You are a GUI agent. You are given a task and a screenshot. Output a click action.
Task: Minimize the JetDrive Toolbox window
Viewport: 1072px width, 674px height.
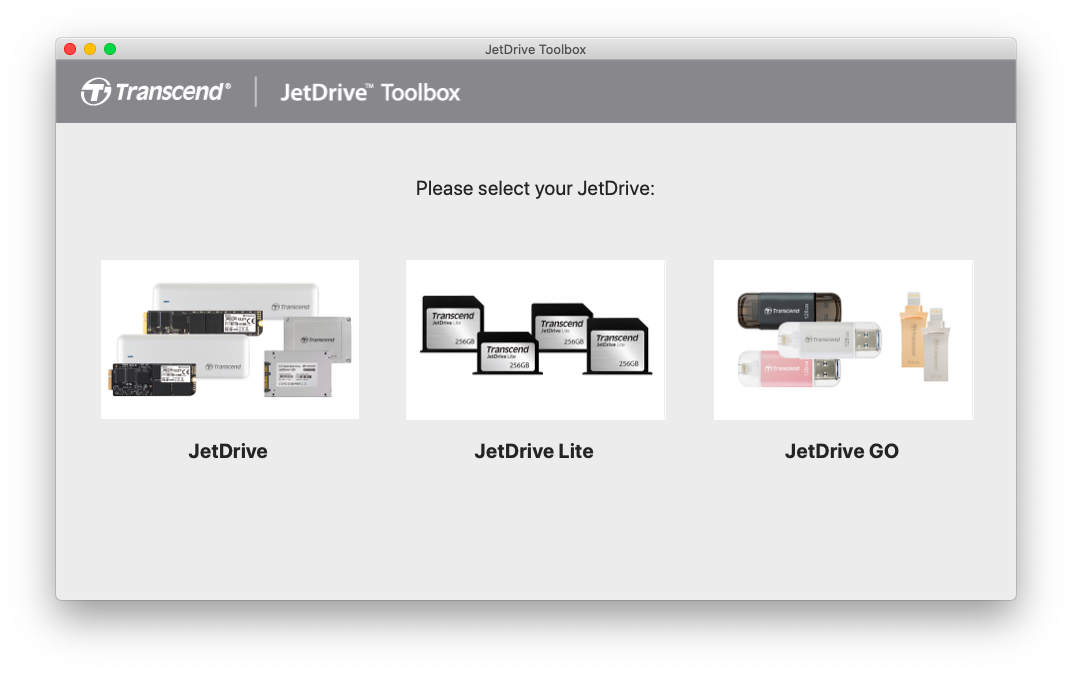tap(90, 49)
